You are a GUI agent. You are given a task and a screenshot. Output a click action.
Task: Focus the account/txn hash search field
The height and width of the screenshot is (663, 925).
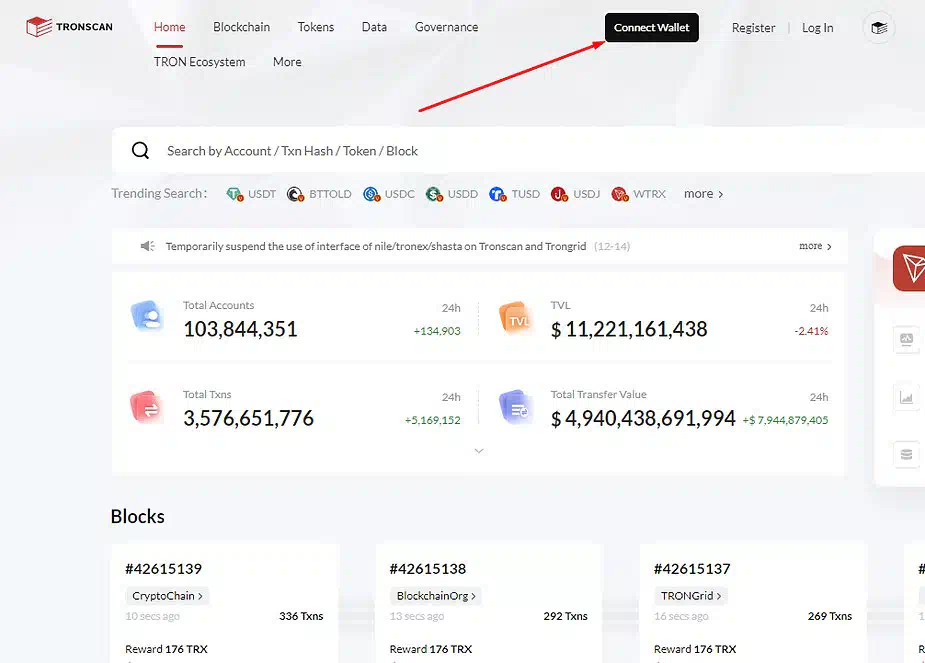pos(519,150)
